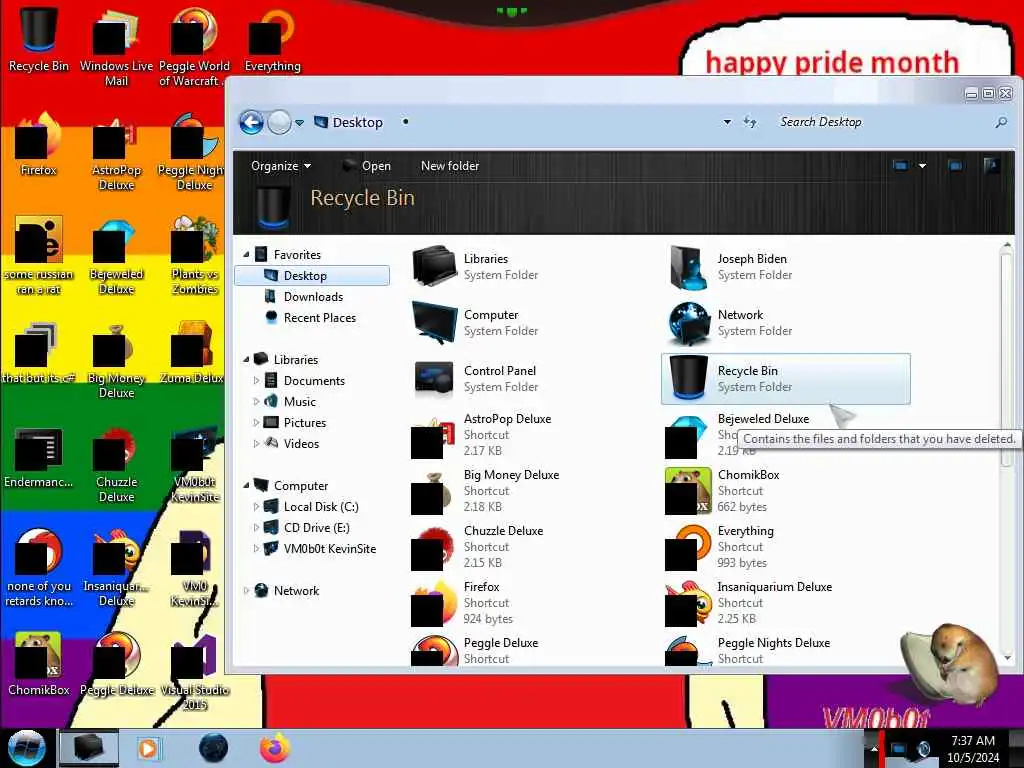Select CD Drive (E:) in tree
This screenshot has height=768, width=1024.
tap(316, 528)
